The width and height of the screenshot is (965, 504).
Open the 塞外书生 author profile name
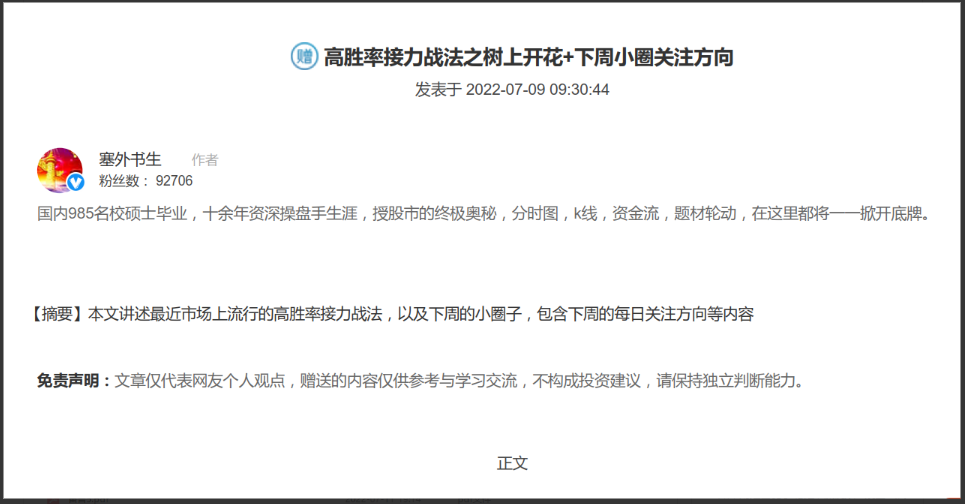tap(130, 160)
